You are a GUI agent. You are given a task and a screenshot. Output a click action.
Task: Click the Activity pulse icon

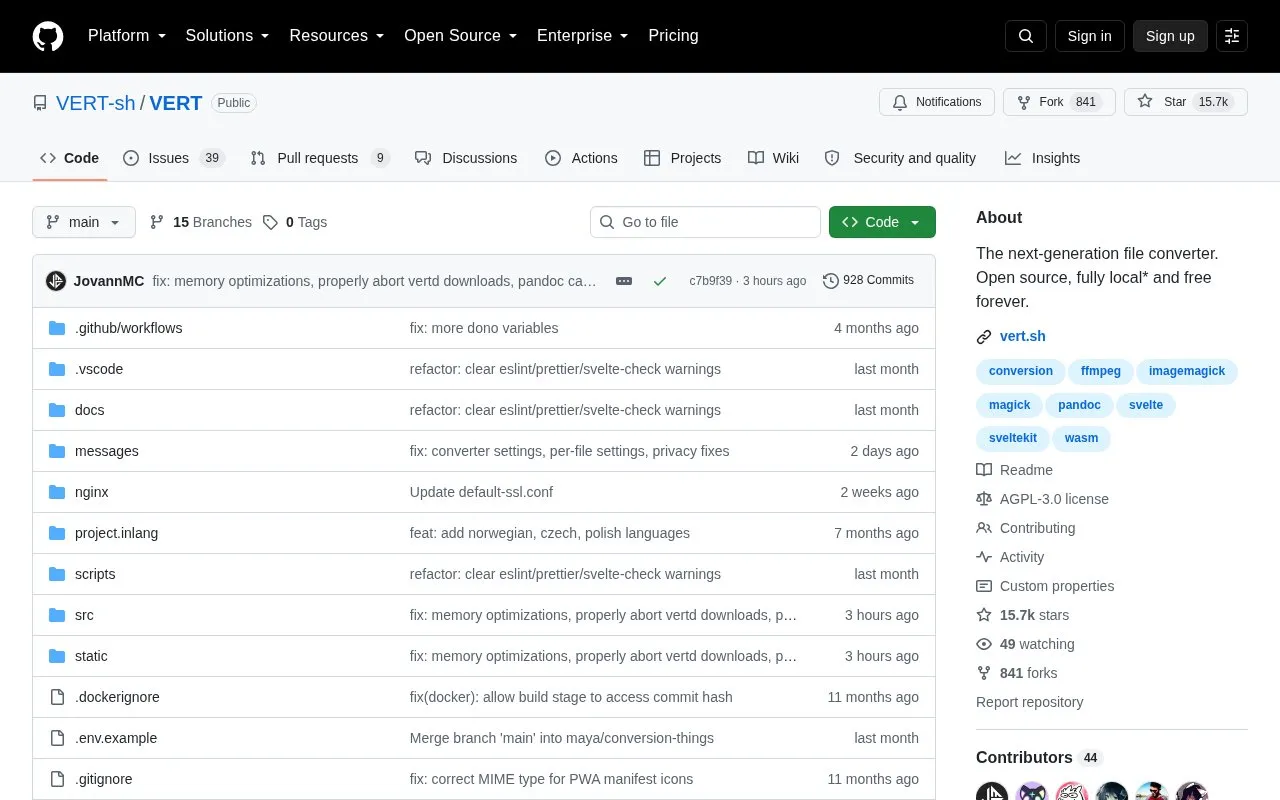point(984,557)
